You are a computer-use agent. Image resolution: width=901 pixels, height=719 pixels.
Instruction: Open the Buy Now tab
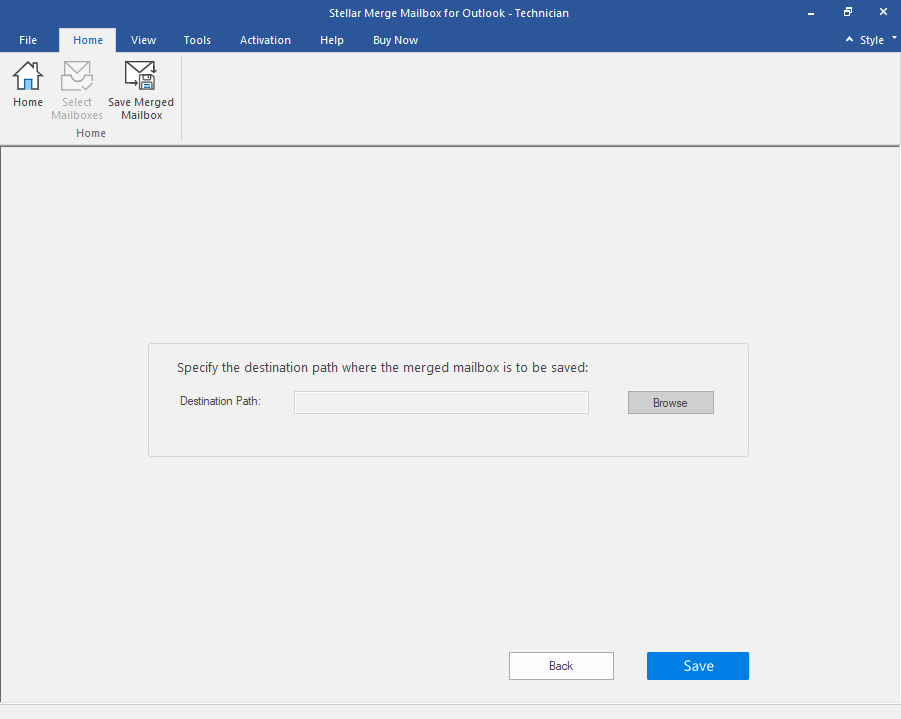pos(395,40)
